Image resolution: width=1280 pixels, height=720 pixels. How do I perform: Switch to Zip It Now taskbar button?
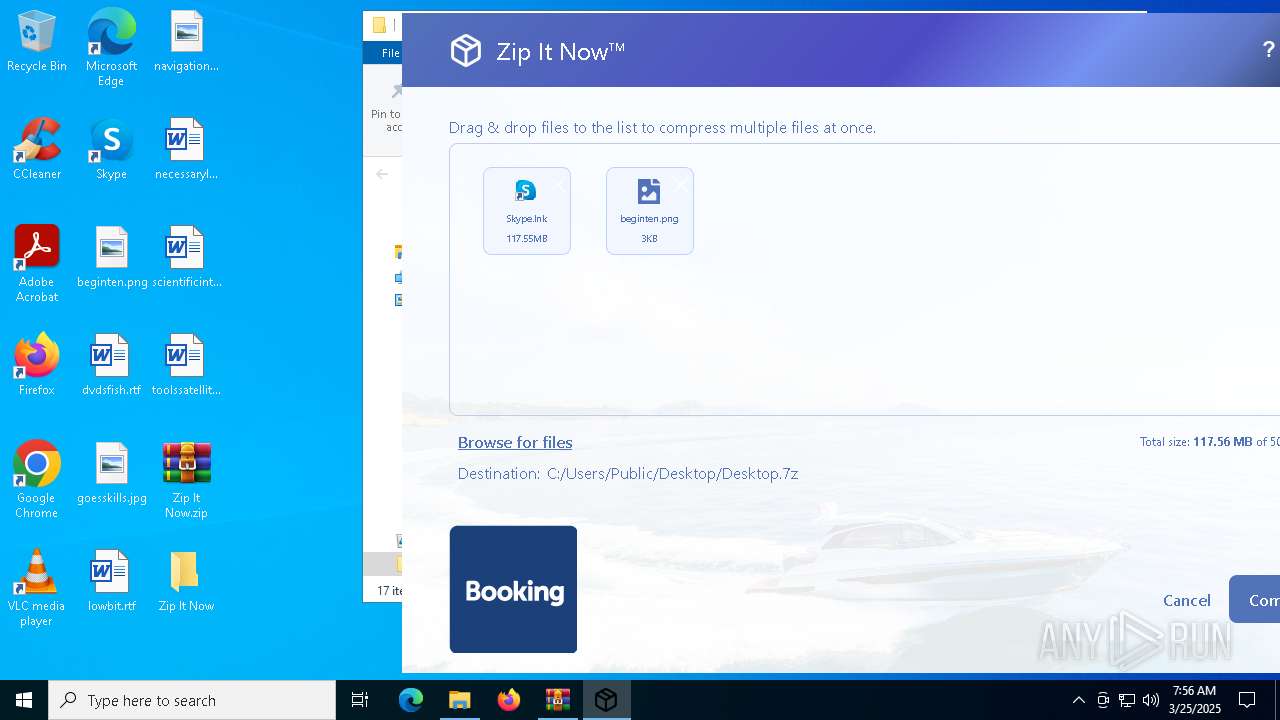606,700
